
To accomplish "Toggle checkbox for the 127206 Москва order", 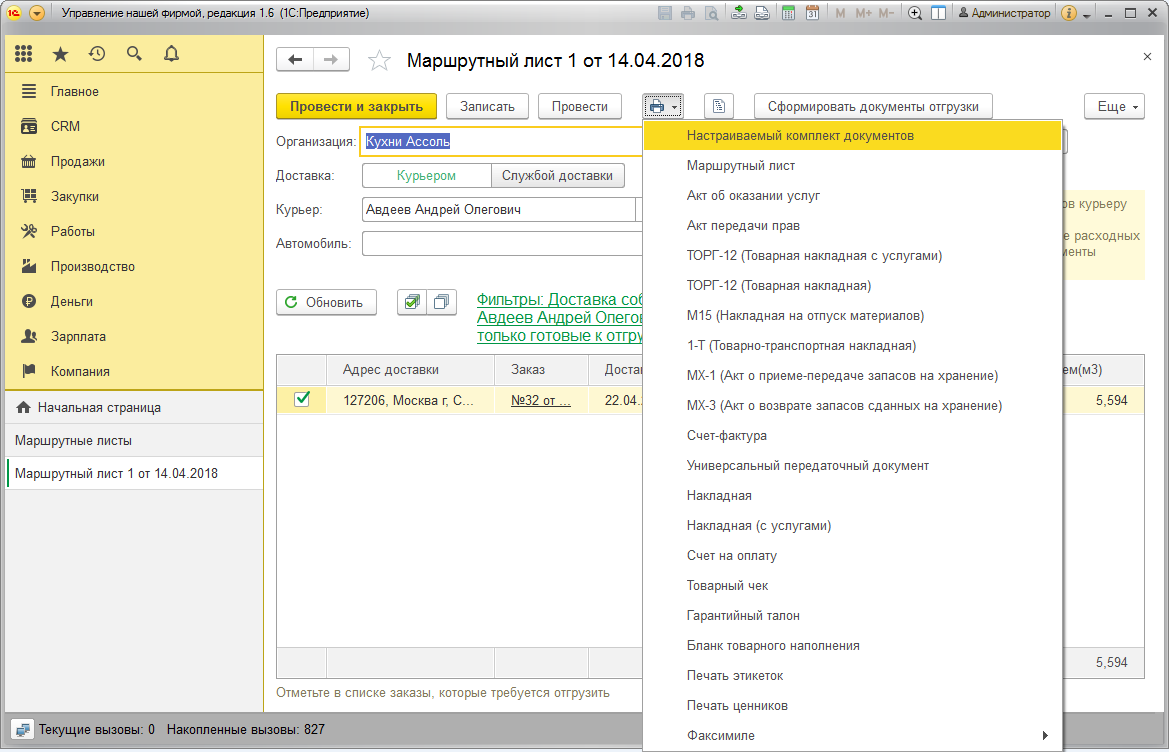I will [302, 399].
